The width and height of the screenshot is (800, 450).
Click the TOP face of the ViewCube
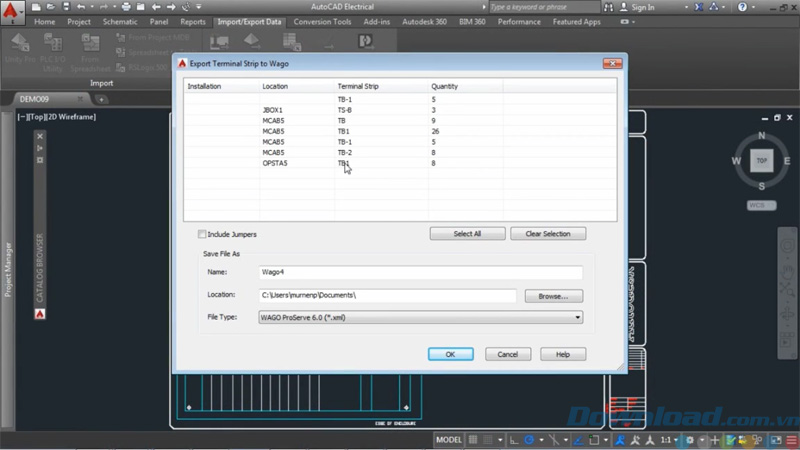pos(762,160)
